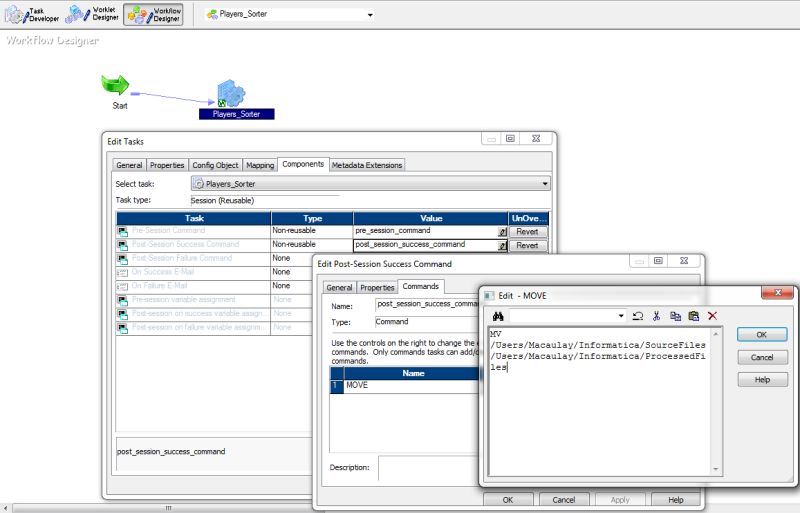Viewport: 800px width, 513px height.
Task: Click the Copy icon in Edit MOVE
Action: pyautogui.click(x=675, y=316)
